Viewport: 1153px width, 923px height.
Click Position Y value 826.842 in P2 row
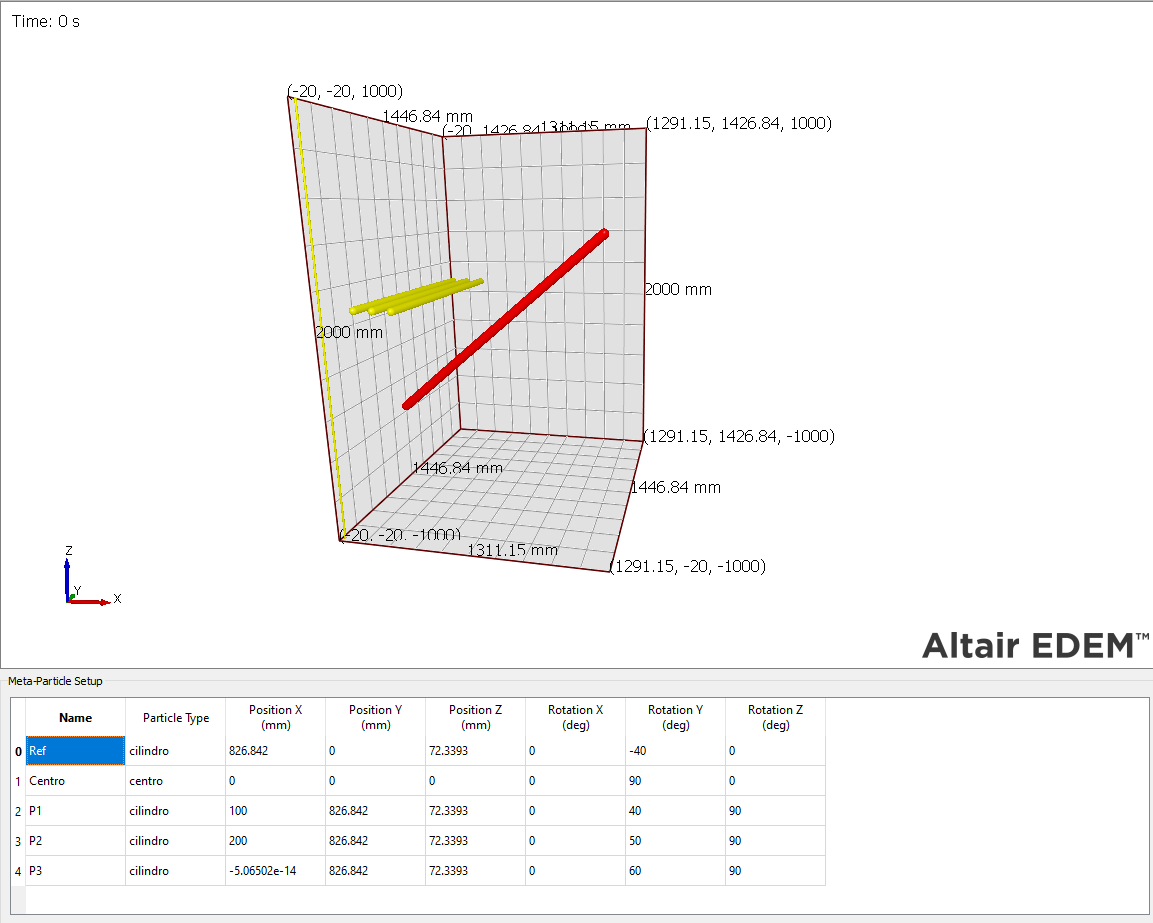click(x=376, y=841)
